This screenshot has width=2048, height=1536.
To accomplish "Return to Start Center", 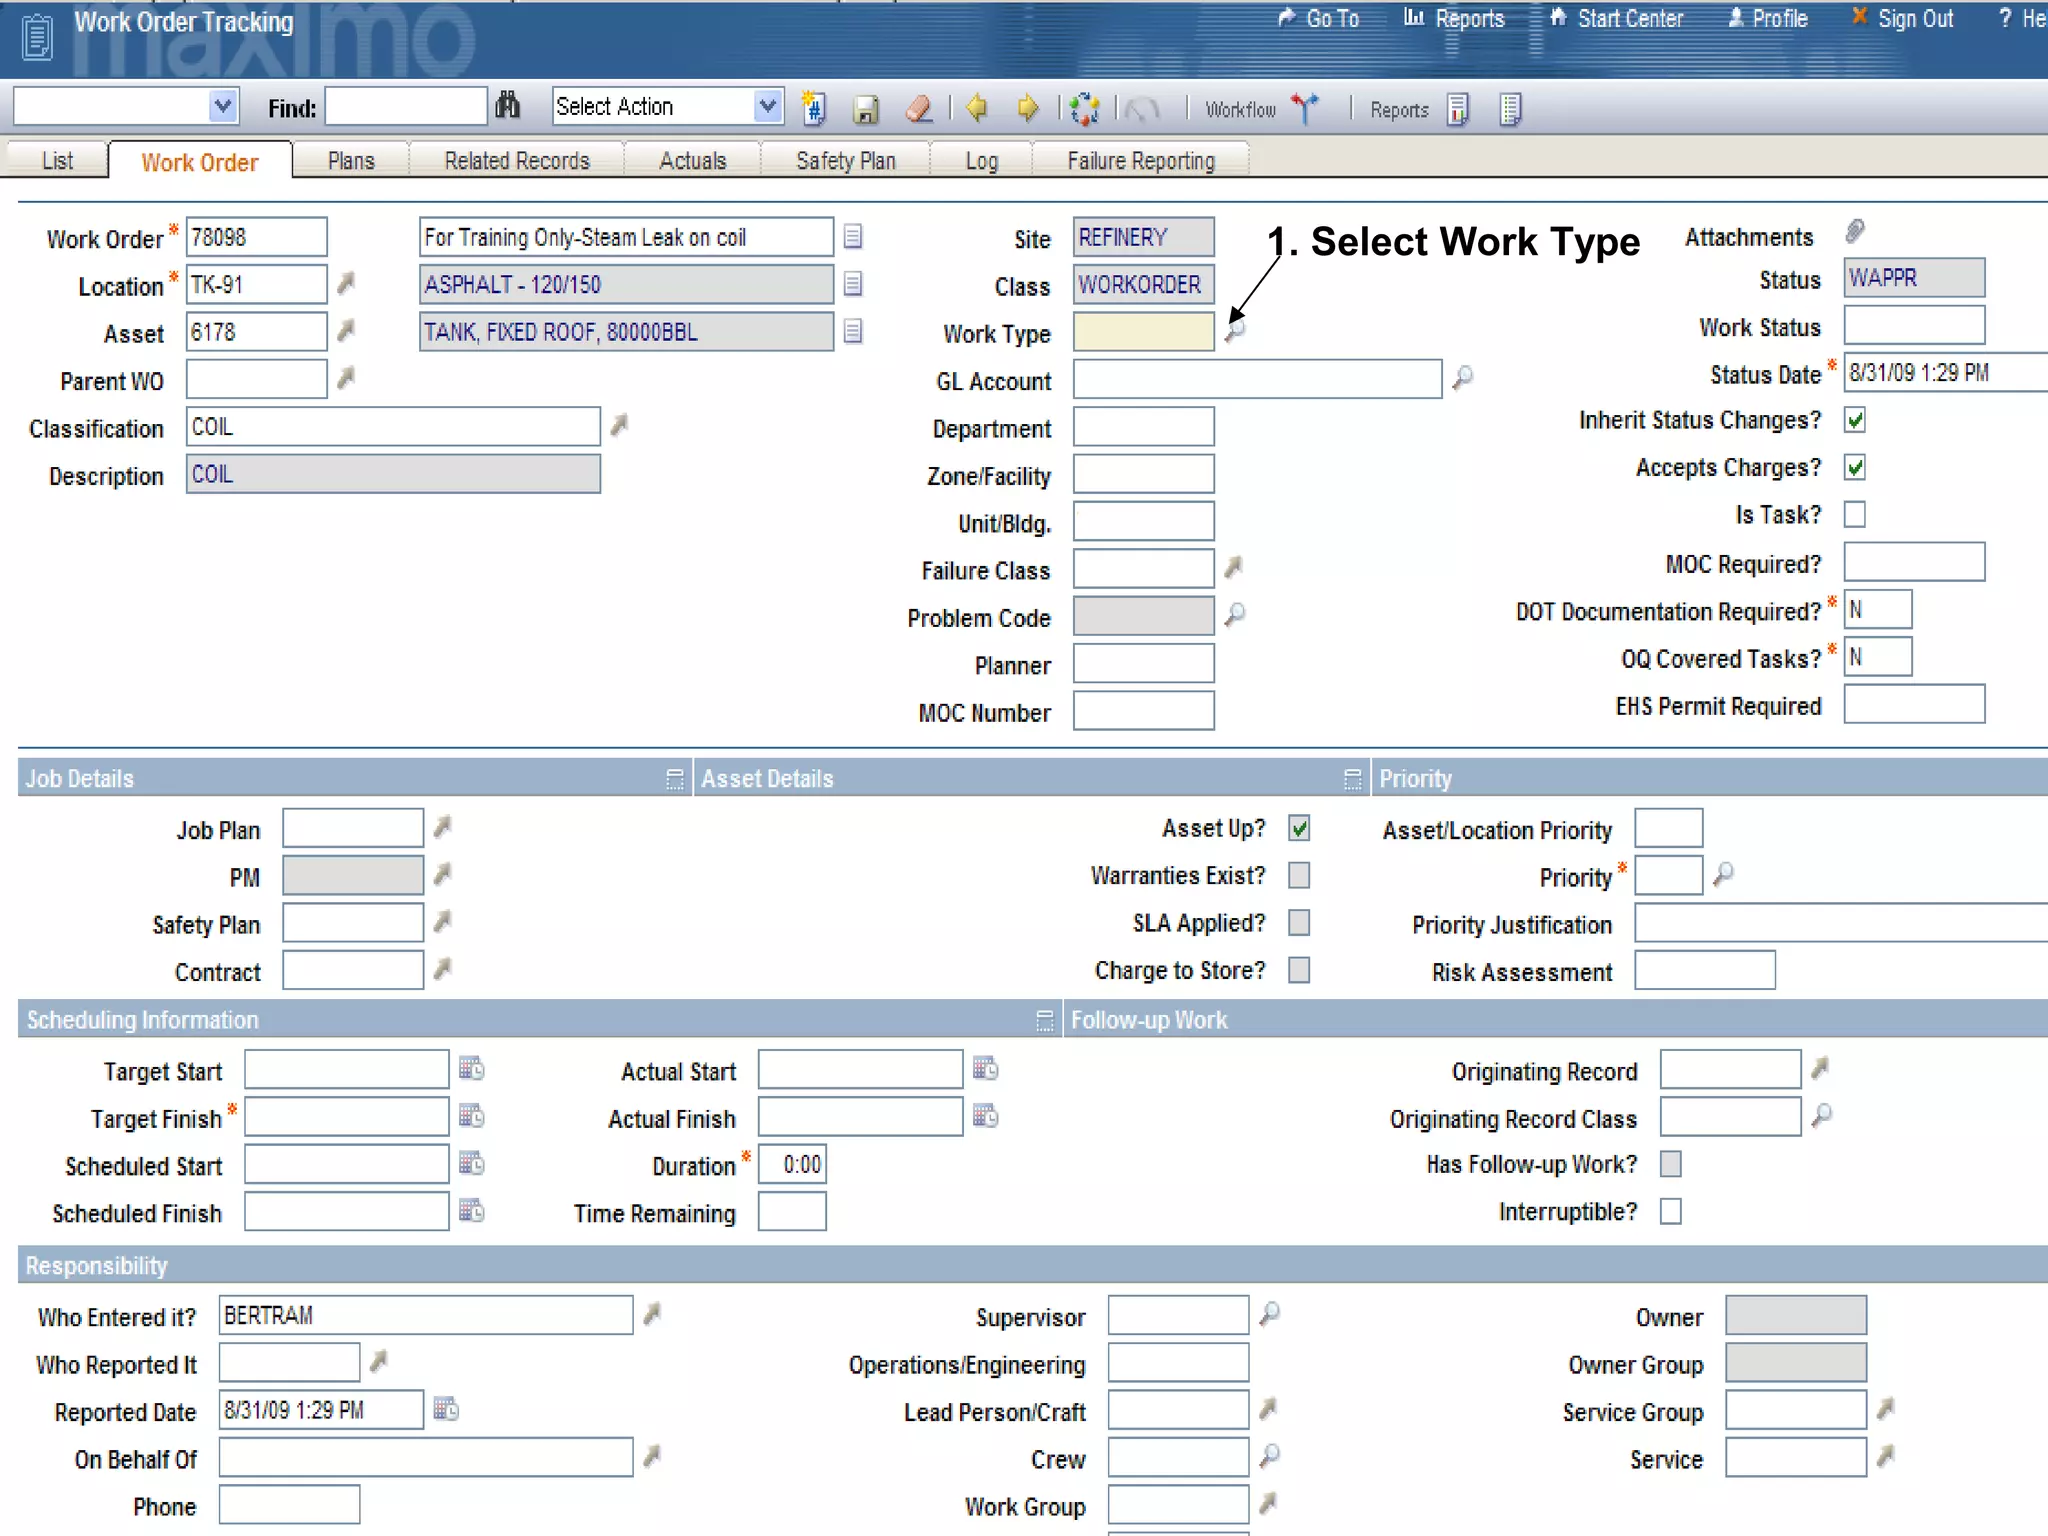I will (x=1617, y=18).
